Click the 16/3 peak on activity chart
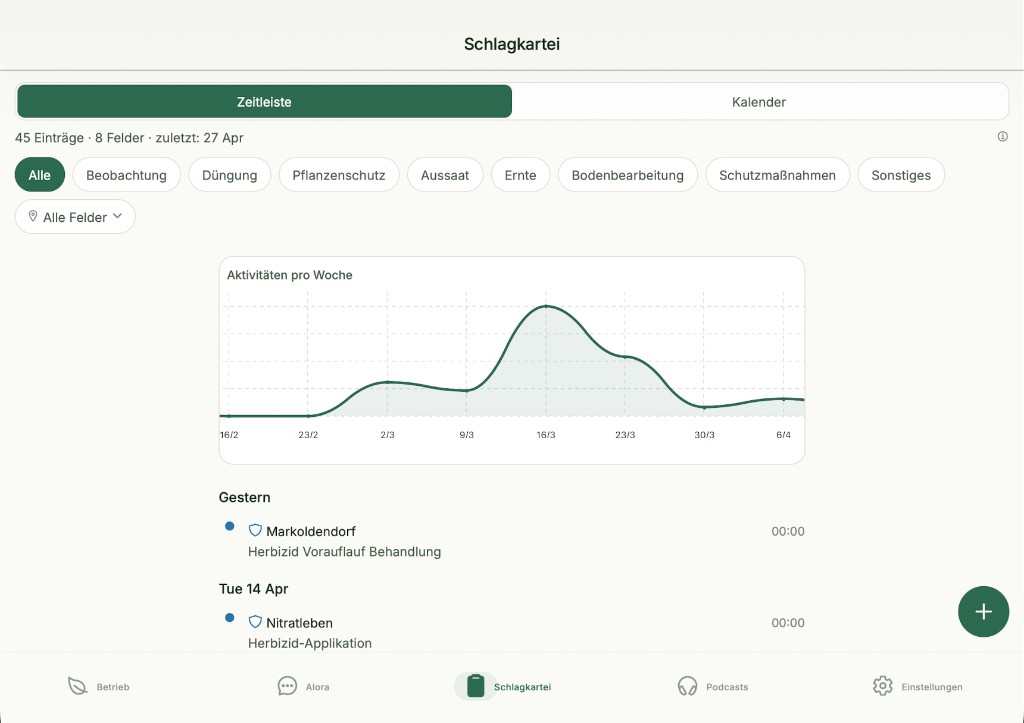This screenshot has width=1024, height=723. (x=546, y=307)
